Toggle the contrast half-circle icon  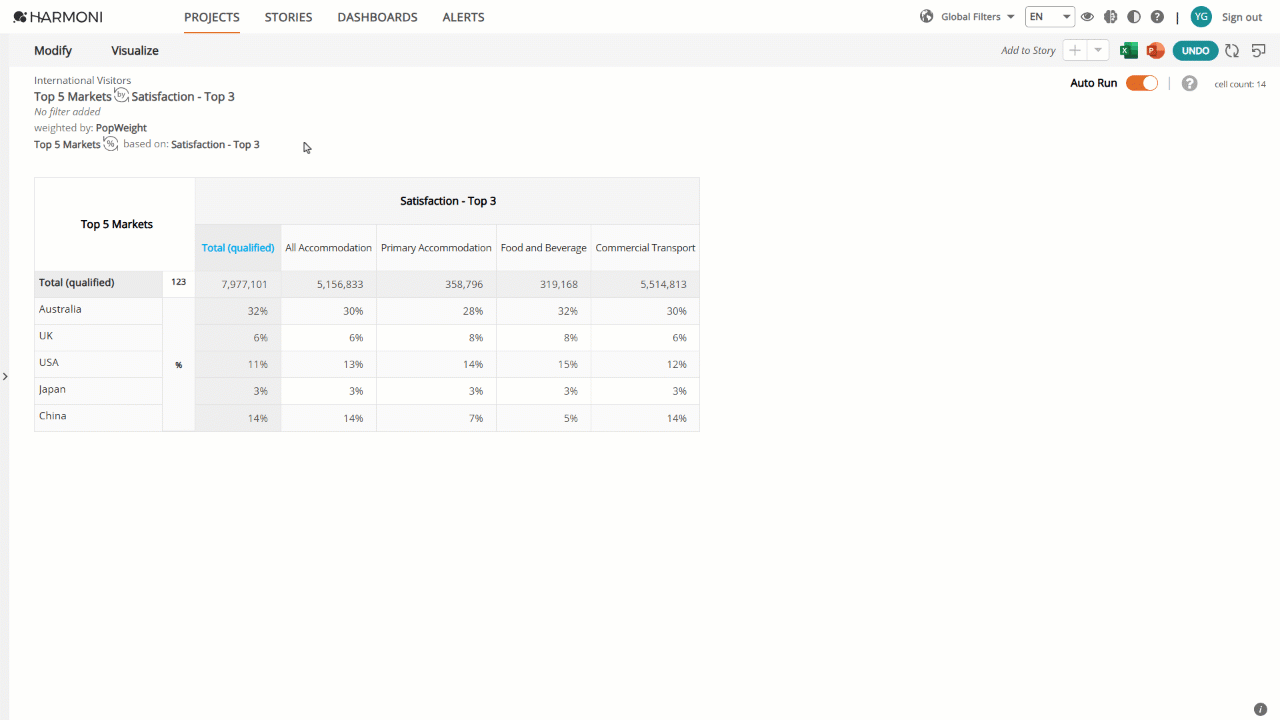point(1133,17)
